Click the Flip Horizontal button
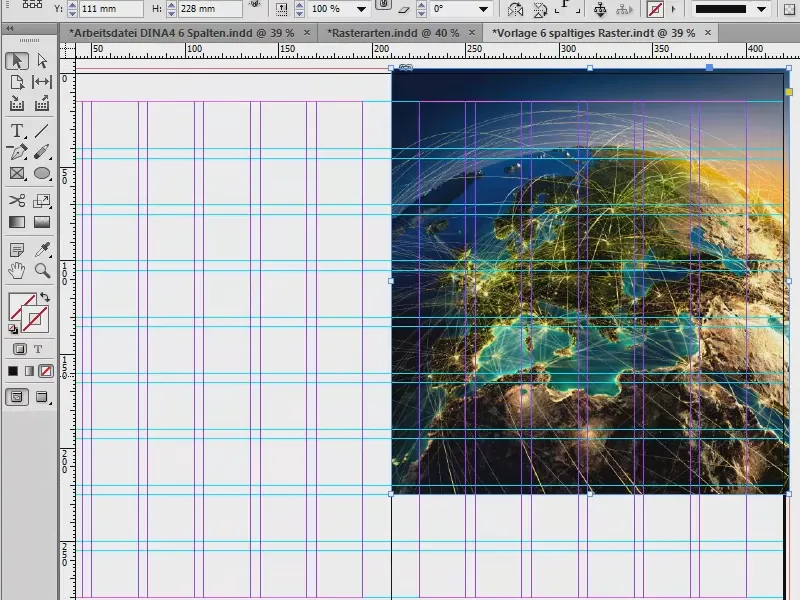This screenshot has width=800, height=600. pos(515,9)
